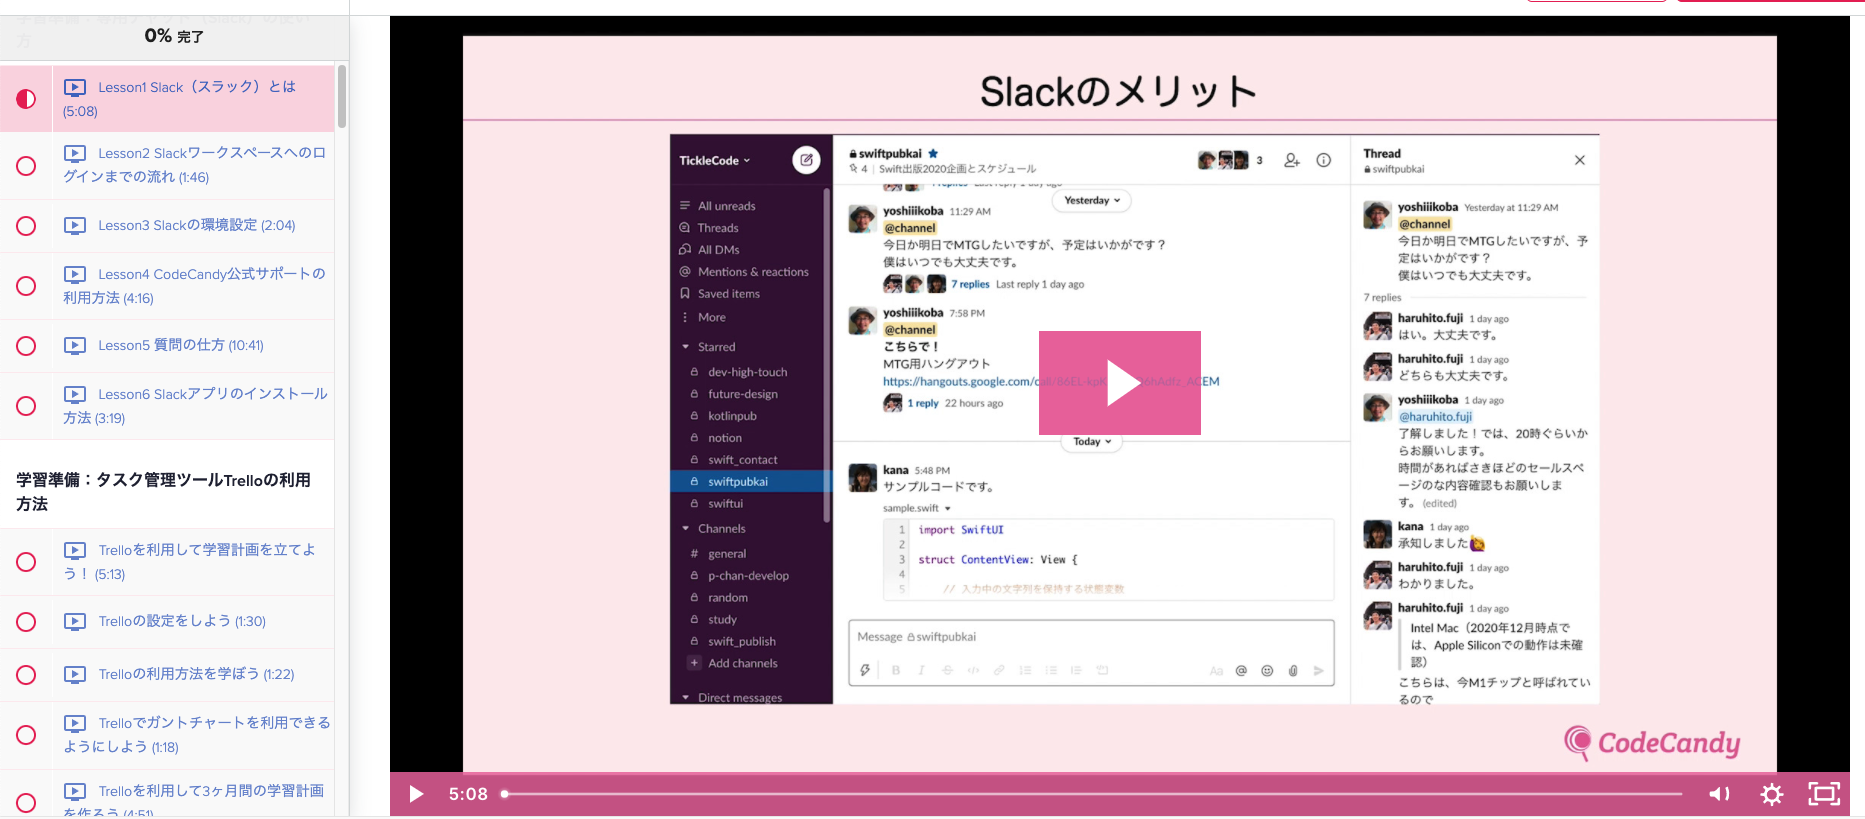The image size is (1865, 819).
Task: Click the 0% 完了 progress label
Action: (x=174, y=36)
